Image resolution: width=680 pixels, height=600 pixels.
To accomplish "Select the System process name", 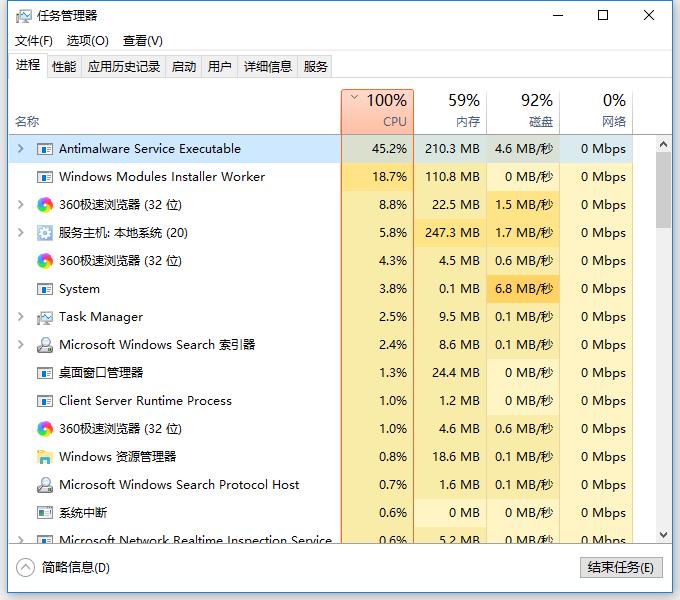I will pyautogui.click(x=79, y=289).
